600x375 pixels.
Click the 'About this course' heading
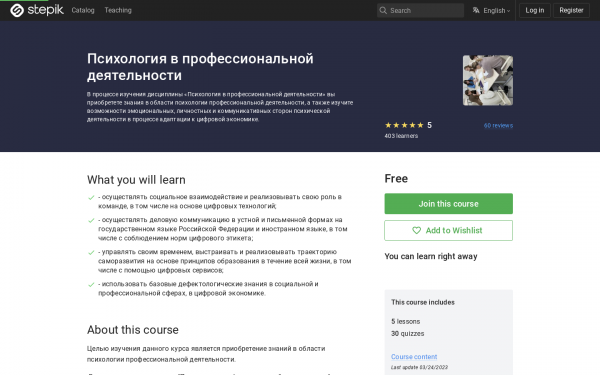[133, 330]
